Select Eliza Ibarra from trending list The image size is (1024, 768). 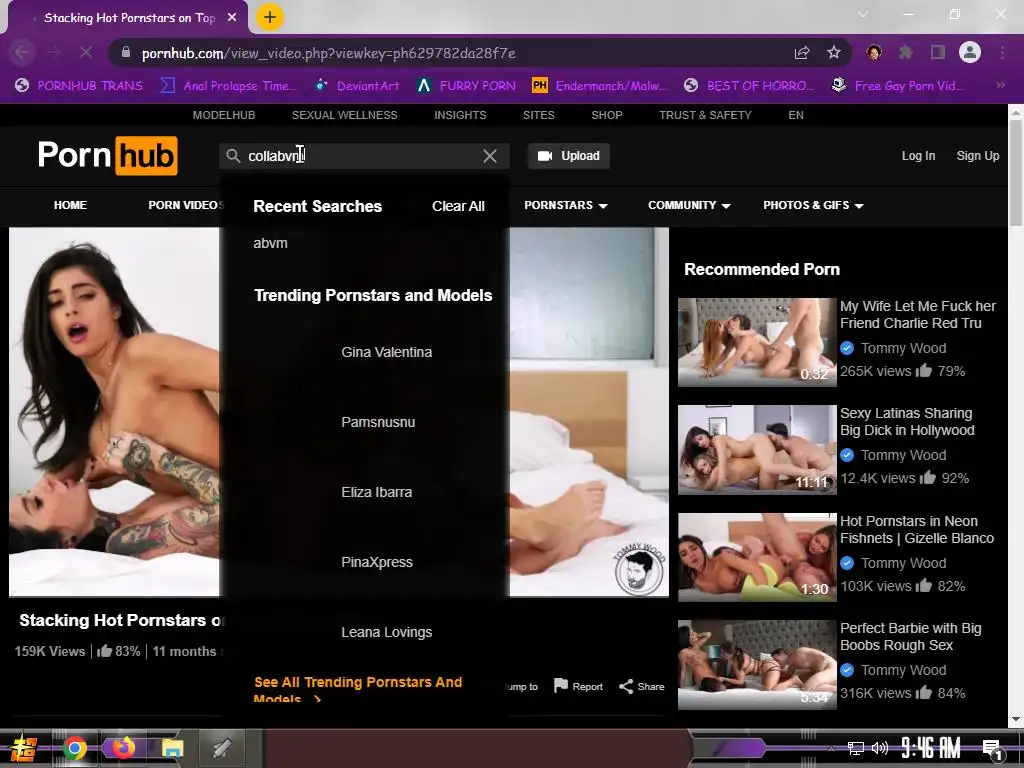point(377,492)
